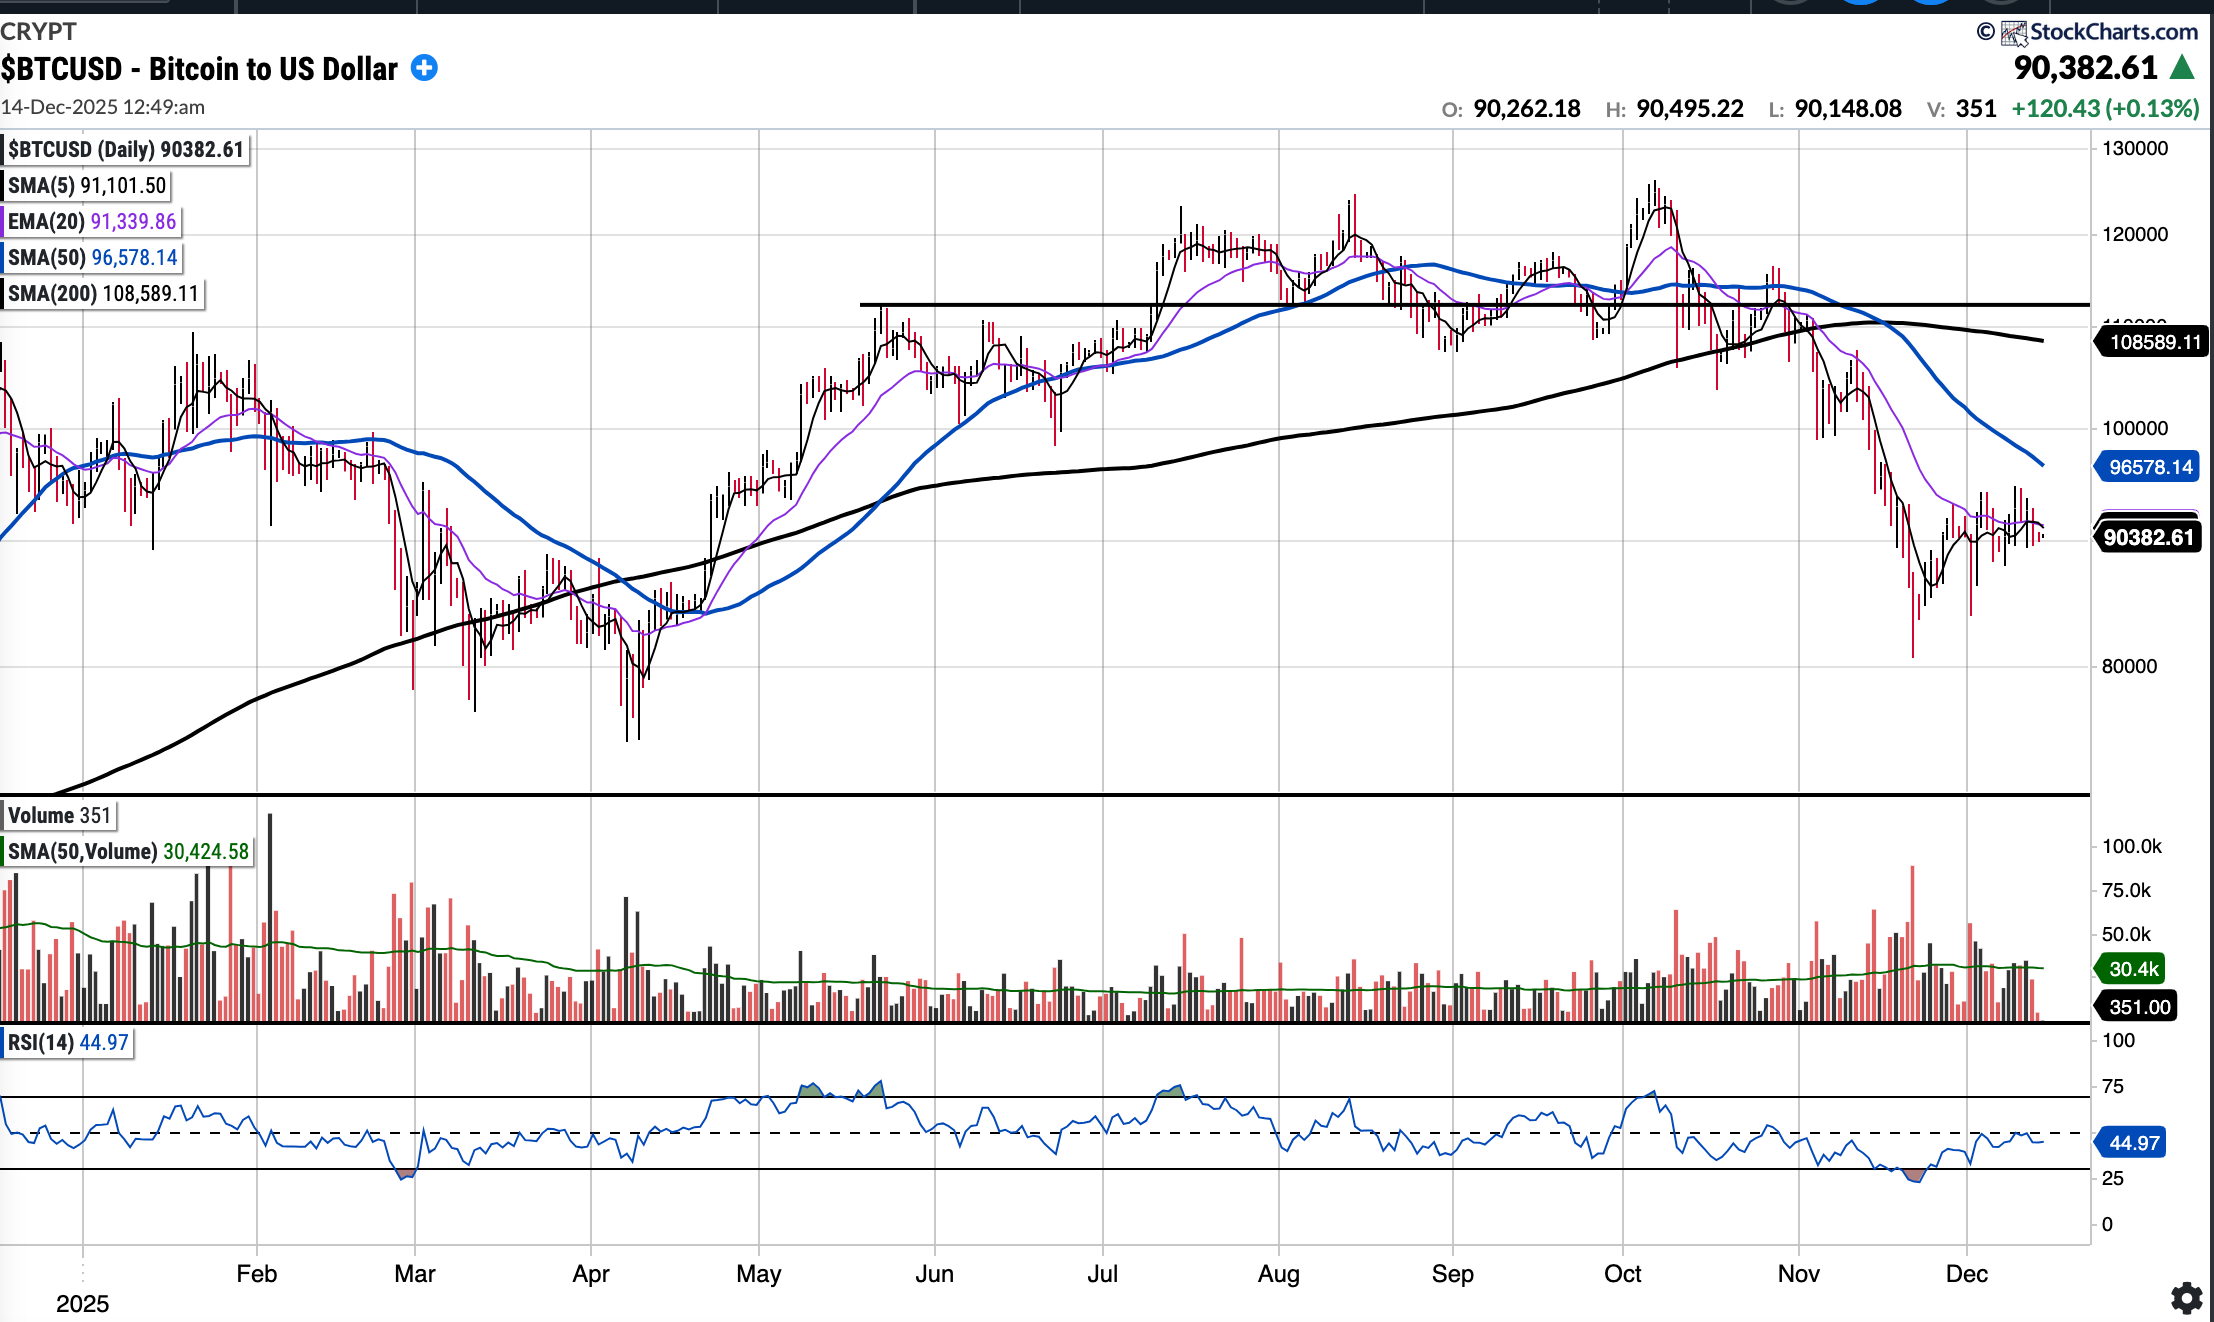This screenshot has width=2214, height=1322.
Task: Open chart settings via gear icon
Action: (2186, 1298)
